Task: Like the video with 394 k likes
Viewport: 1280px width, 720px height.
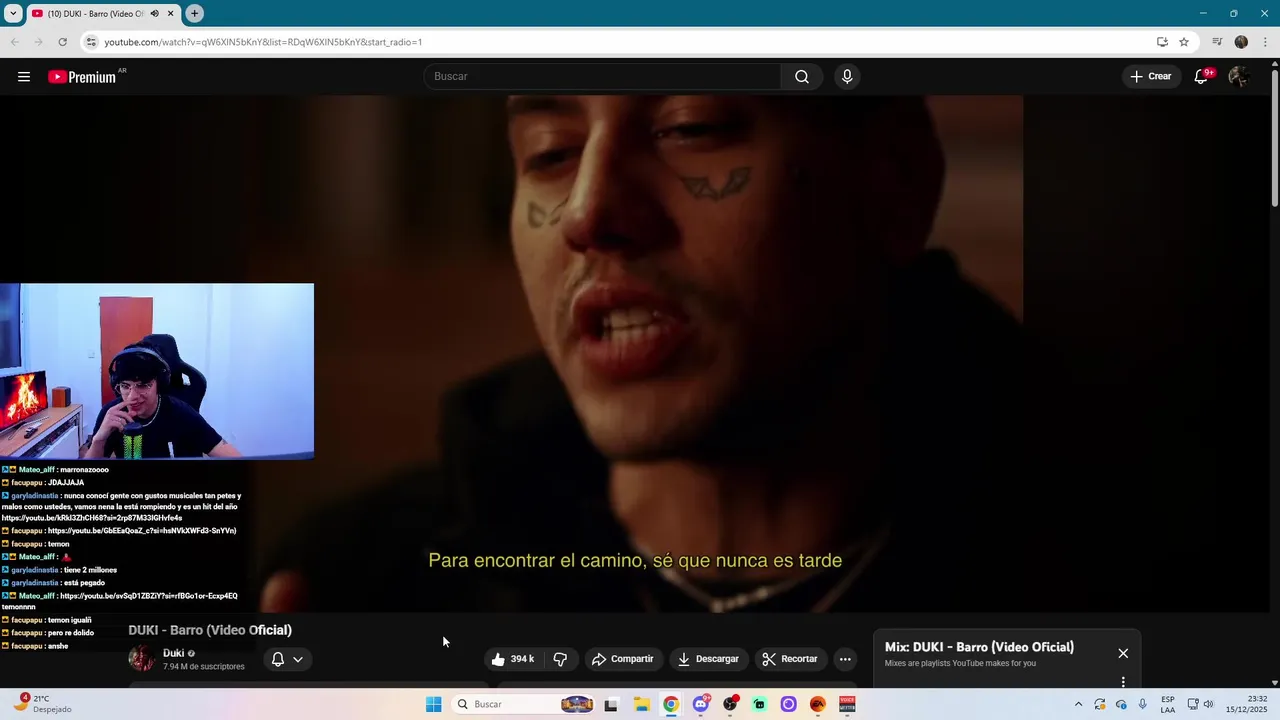Action: [513, 659]
